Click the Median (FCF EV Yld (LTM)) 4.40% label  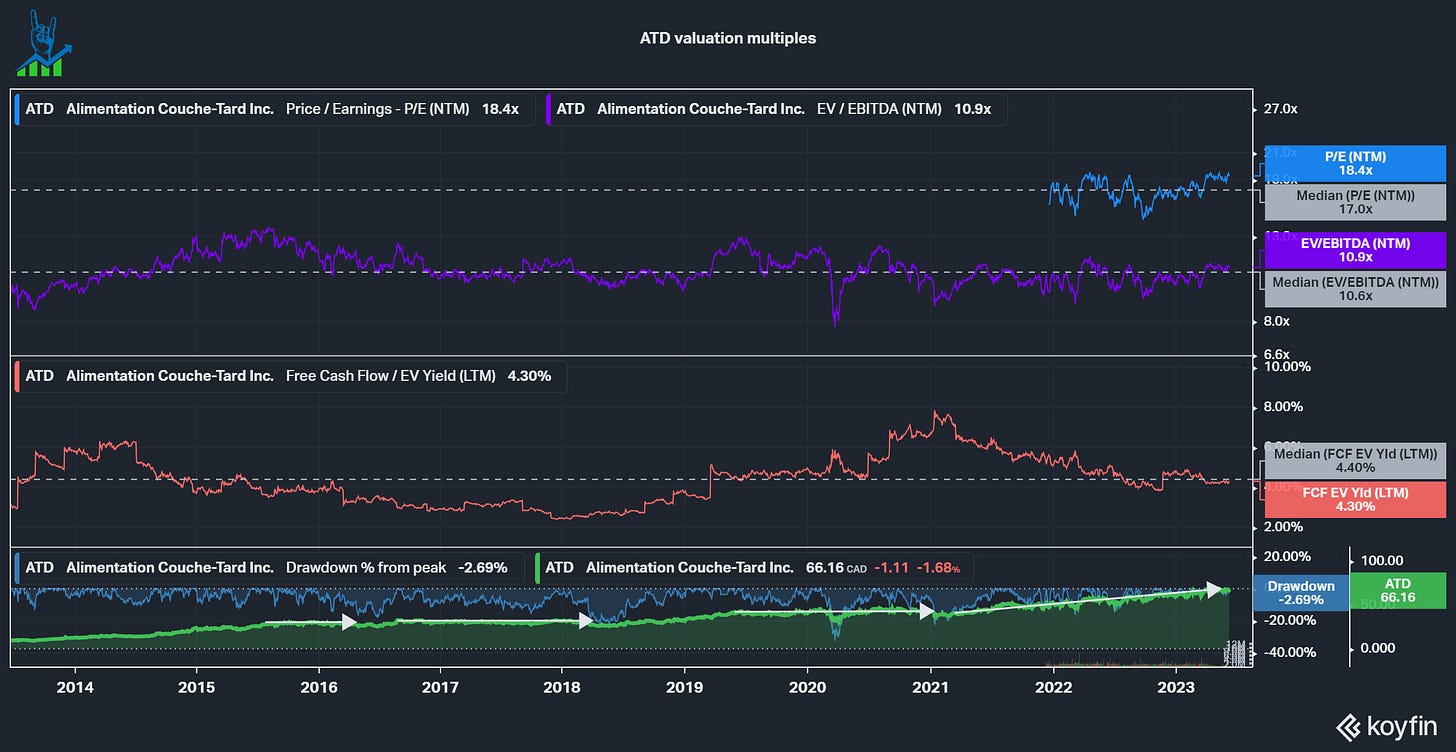click(1355, 460)
